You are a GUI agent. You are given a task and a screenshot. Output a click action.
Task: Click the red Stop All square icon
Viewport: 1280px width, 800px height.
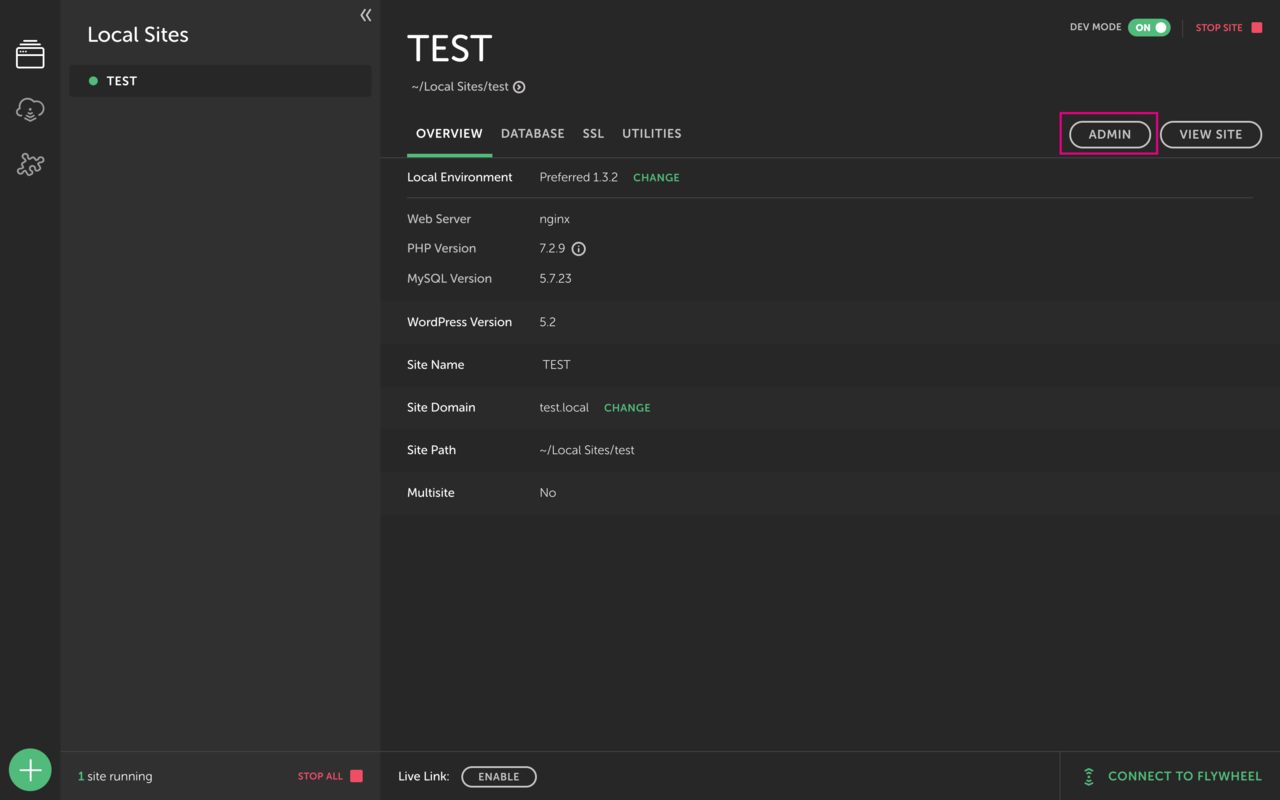point(356,776)
